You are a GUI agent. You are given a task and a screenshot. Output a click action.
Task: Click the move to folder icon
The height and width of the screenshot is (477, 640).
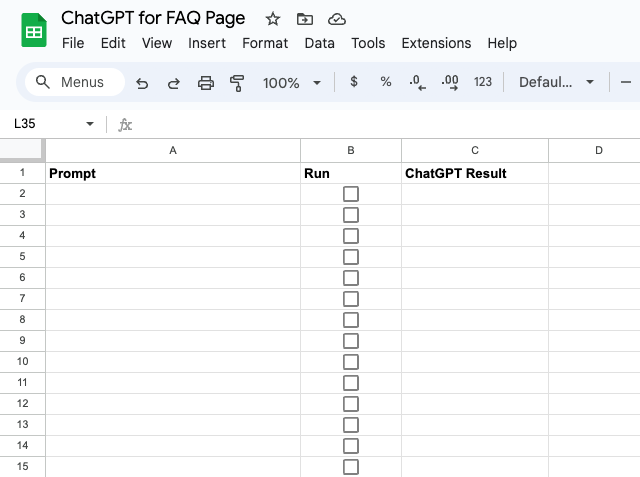(x=304, y=19)
